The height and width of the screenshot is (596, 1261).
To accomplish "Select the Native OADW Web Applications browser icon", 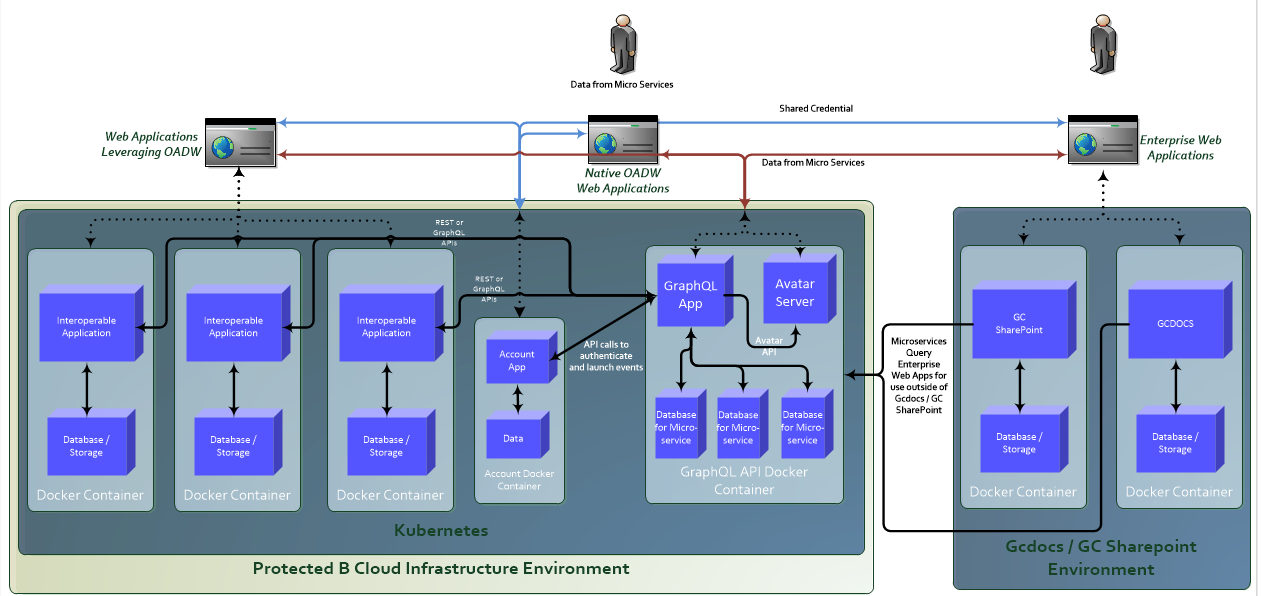I will 622,140.
